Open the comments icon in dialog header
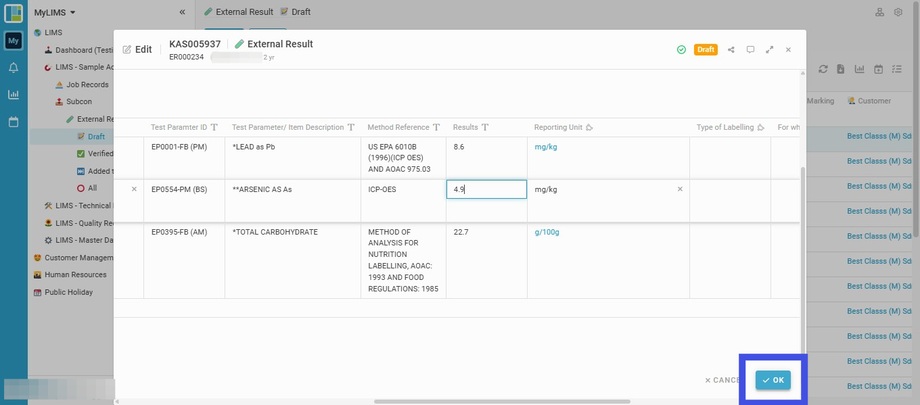 750,49
